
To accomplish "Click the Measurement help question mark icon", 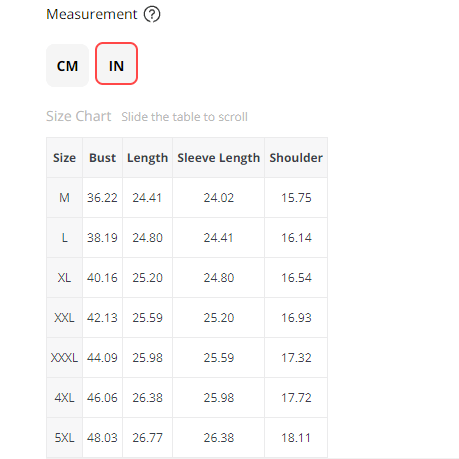I will 152,15.
